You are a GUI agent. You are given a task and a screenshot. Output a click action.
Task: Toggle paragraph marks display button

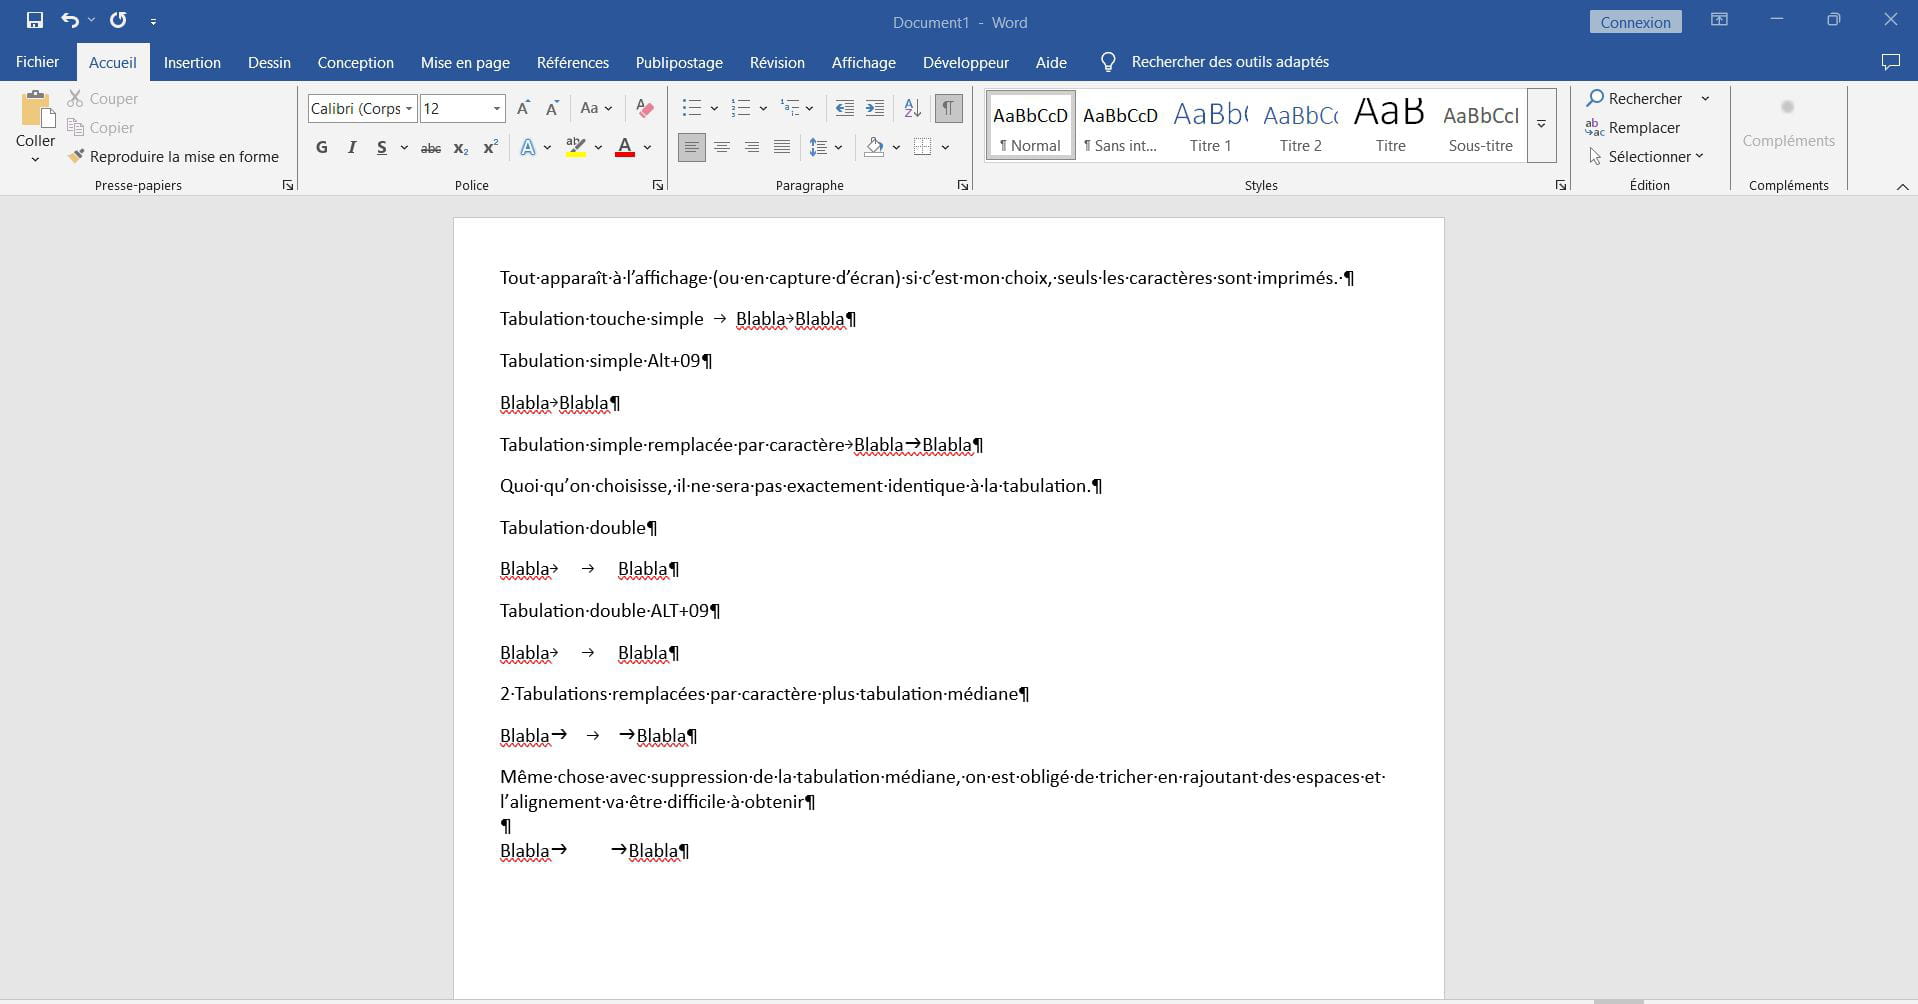[x=948, y=108]
